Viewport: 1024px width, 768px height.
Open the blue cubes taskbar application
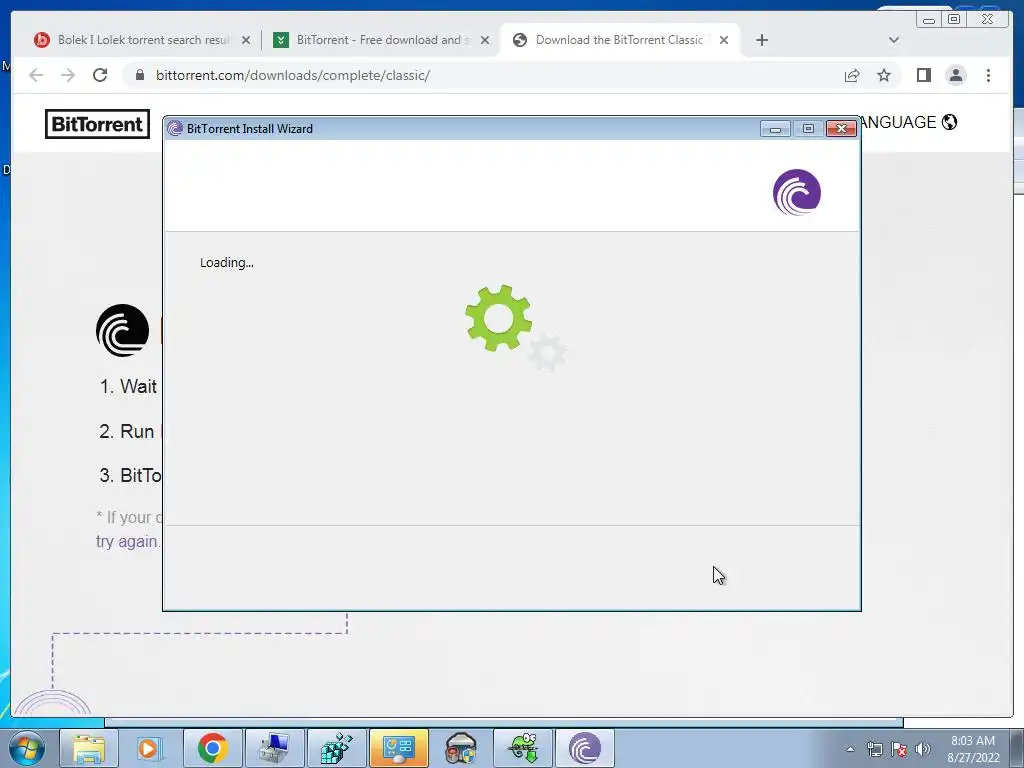(336, 748)
